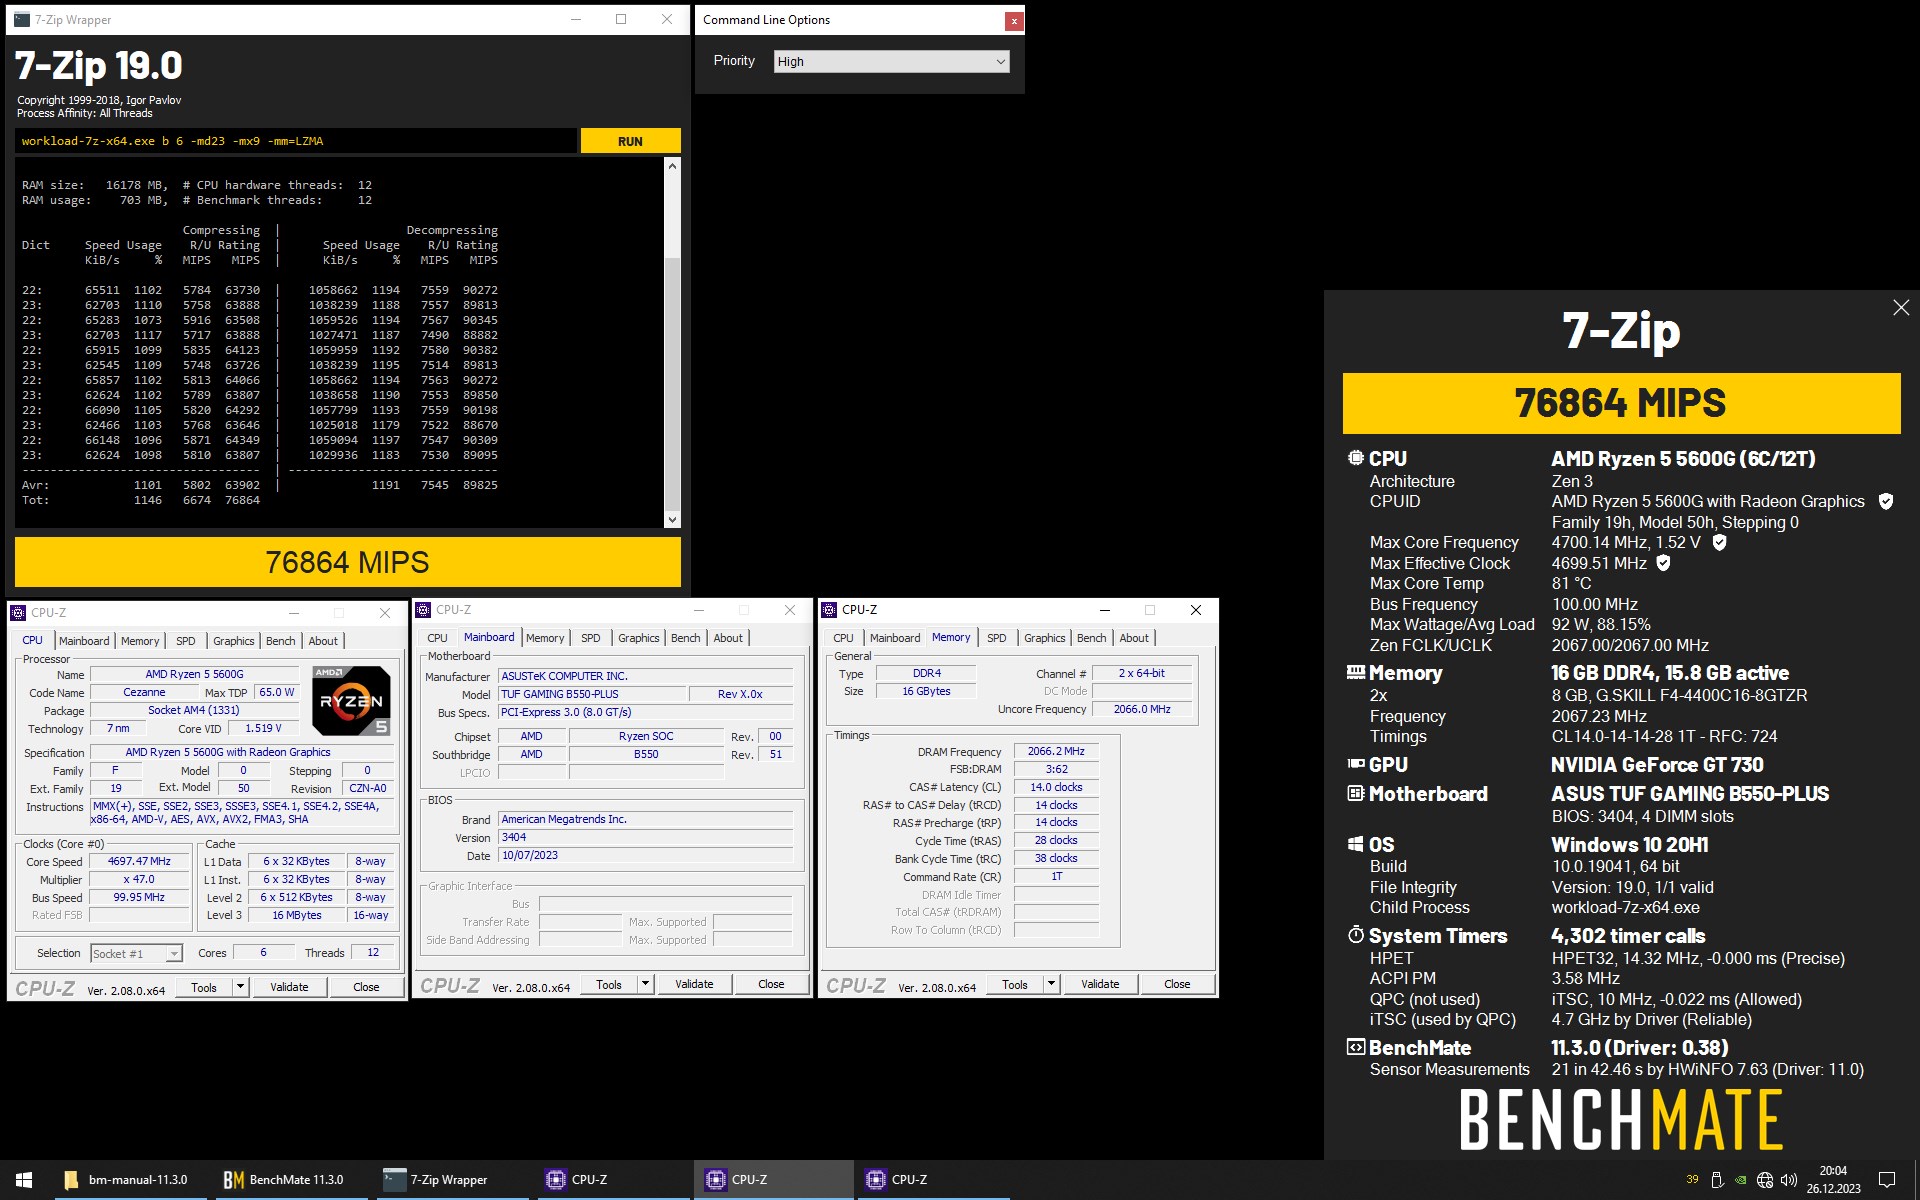Click the GPU icon in BenchMate panel

[1356, 764]
